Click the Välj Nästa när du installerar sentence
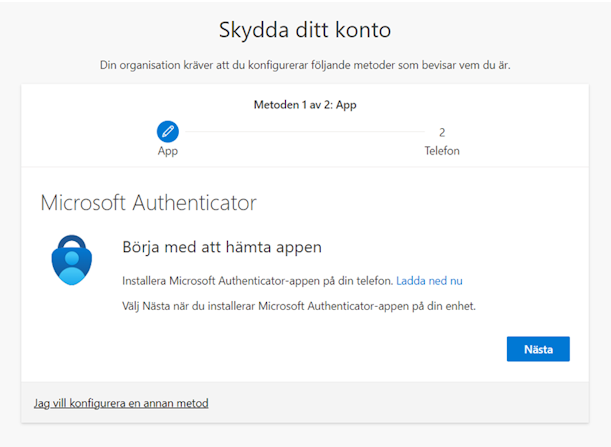611x447 pixels. [299, 306]
